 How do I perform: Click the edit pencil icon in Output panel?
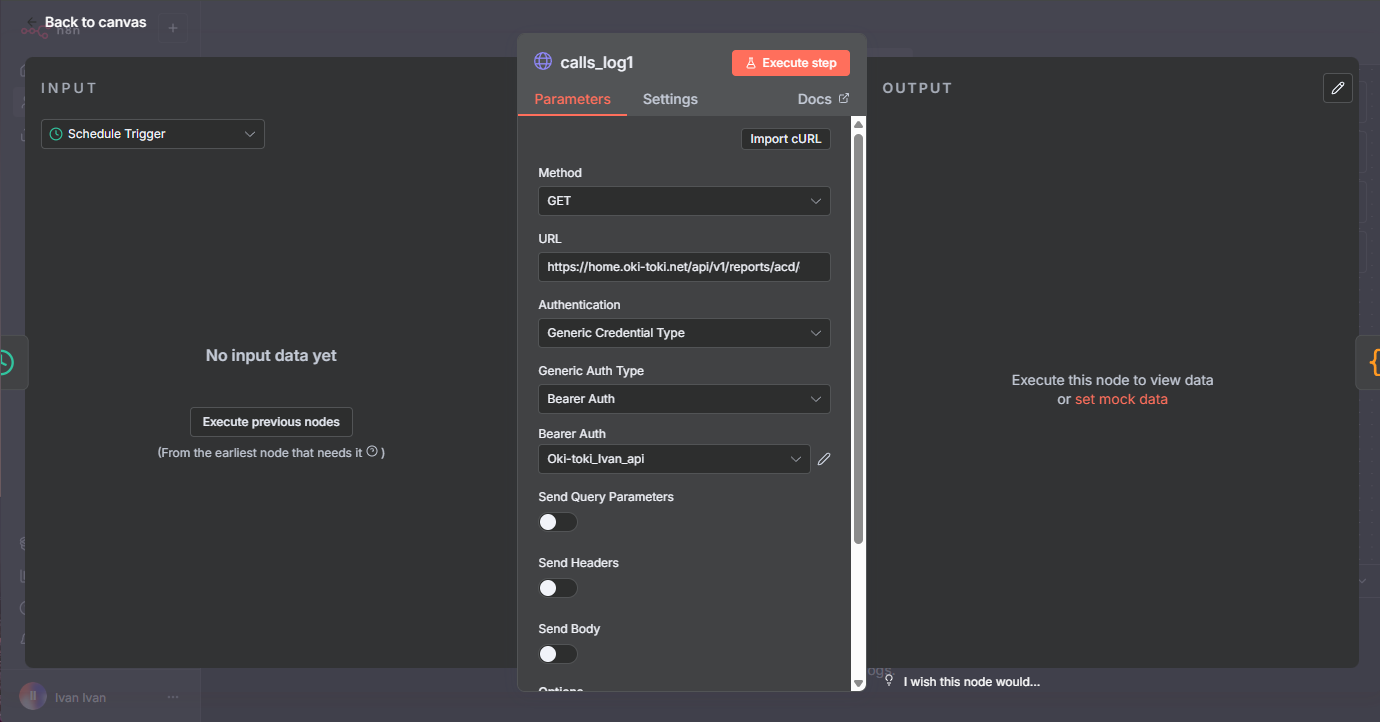pos(1337,88)
